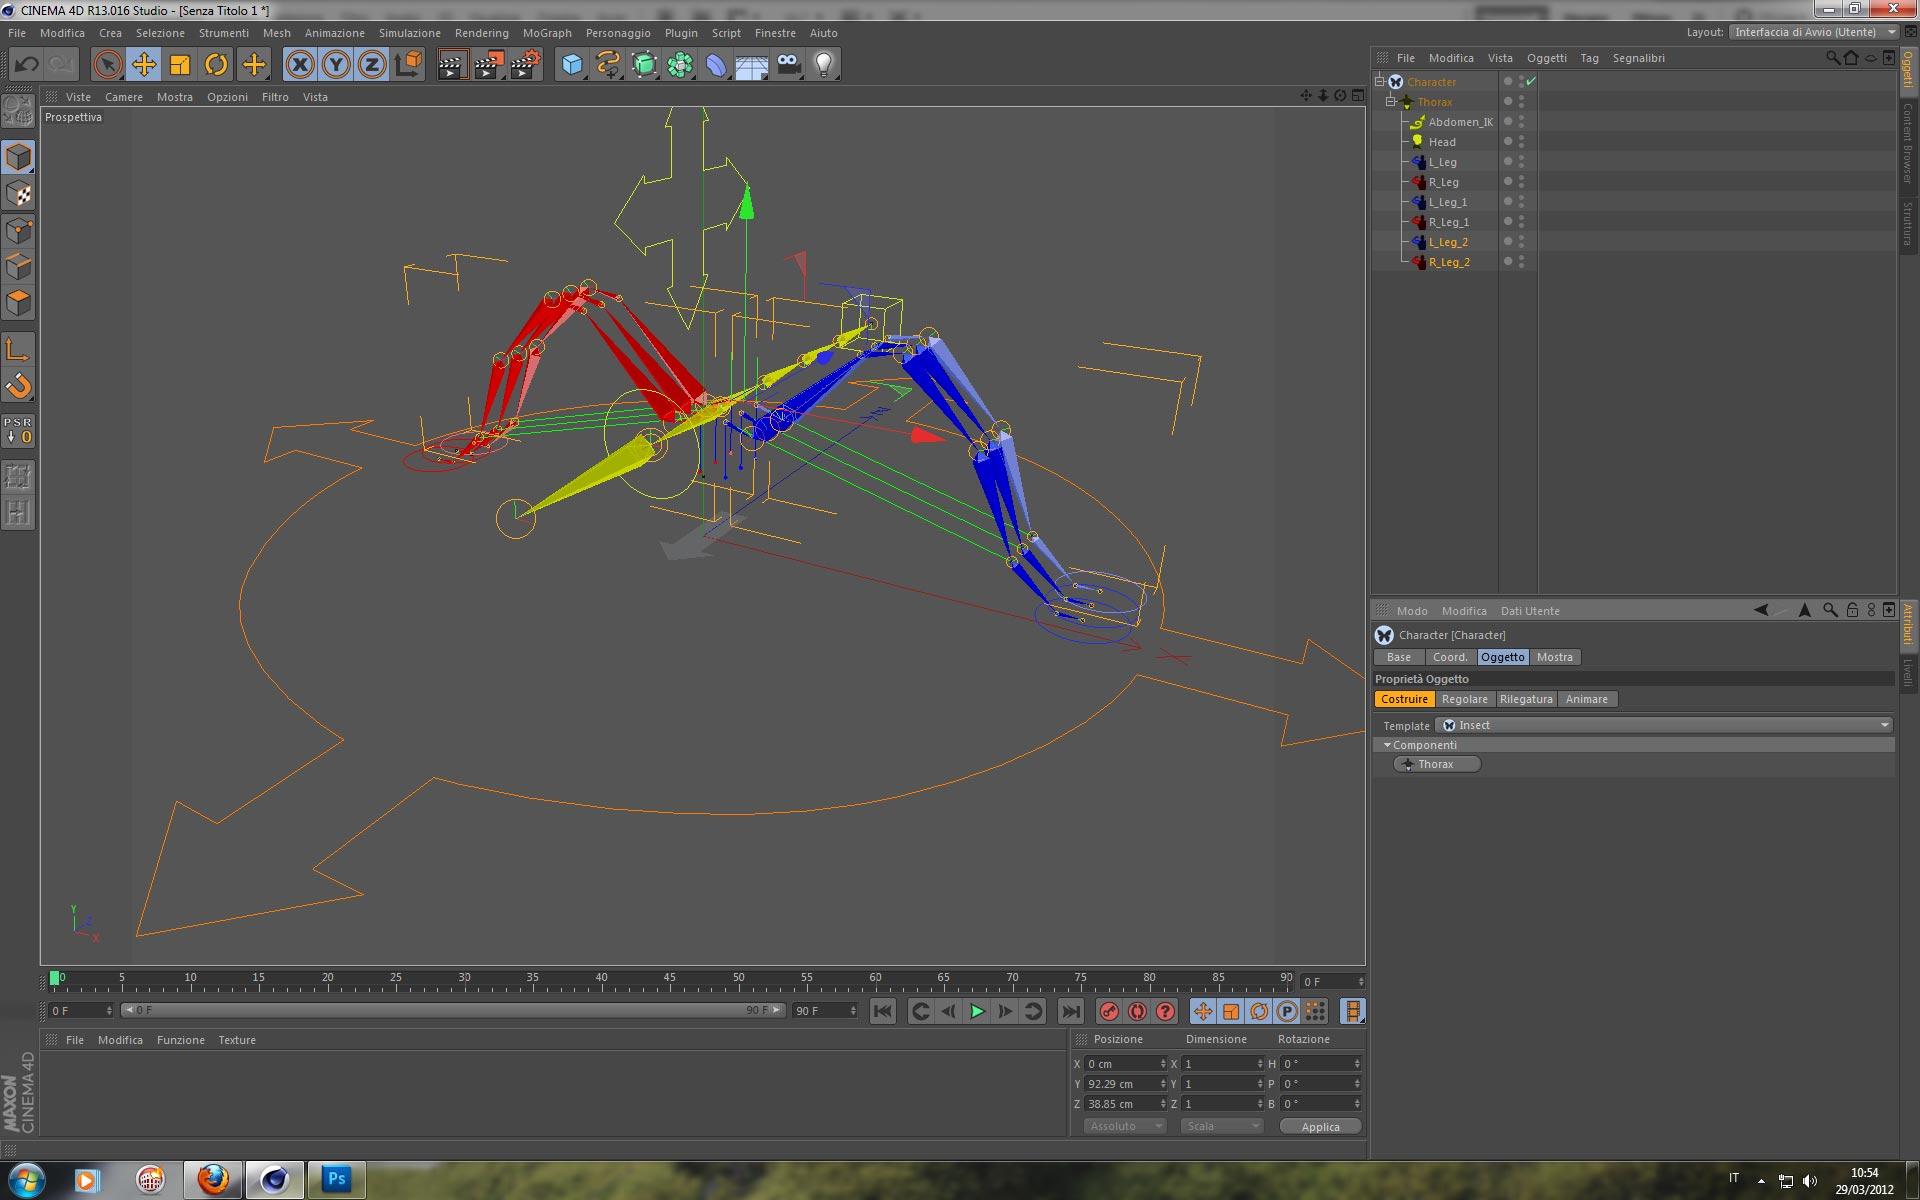
Task: Click the Undo arrow icon
Action: point(26,65)
